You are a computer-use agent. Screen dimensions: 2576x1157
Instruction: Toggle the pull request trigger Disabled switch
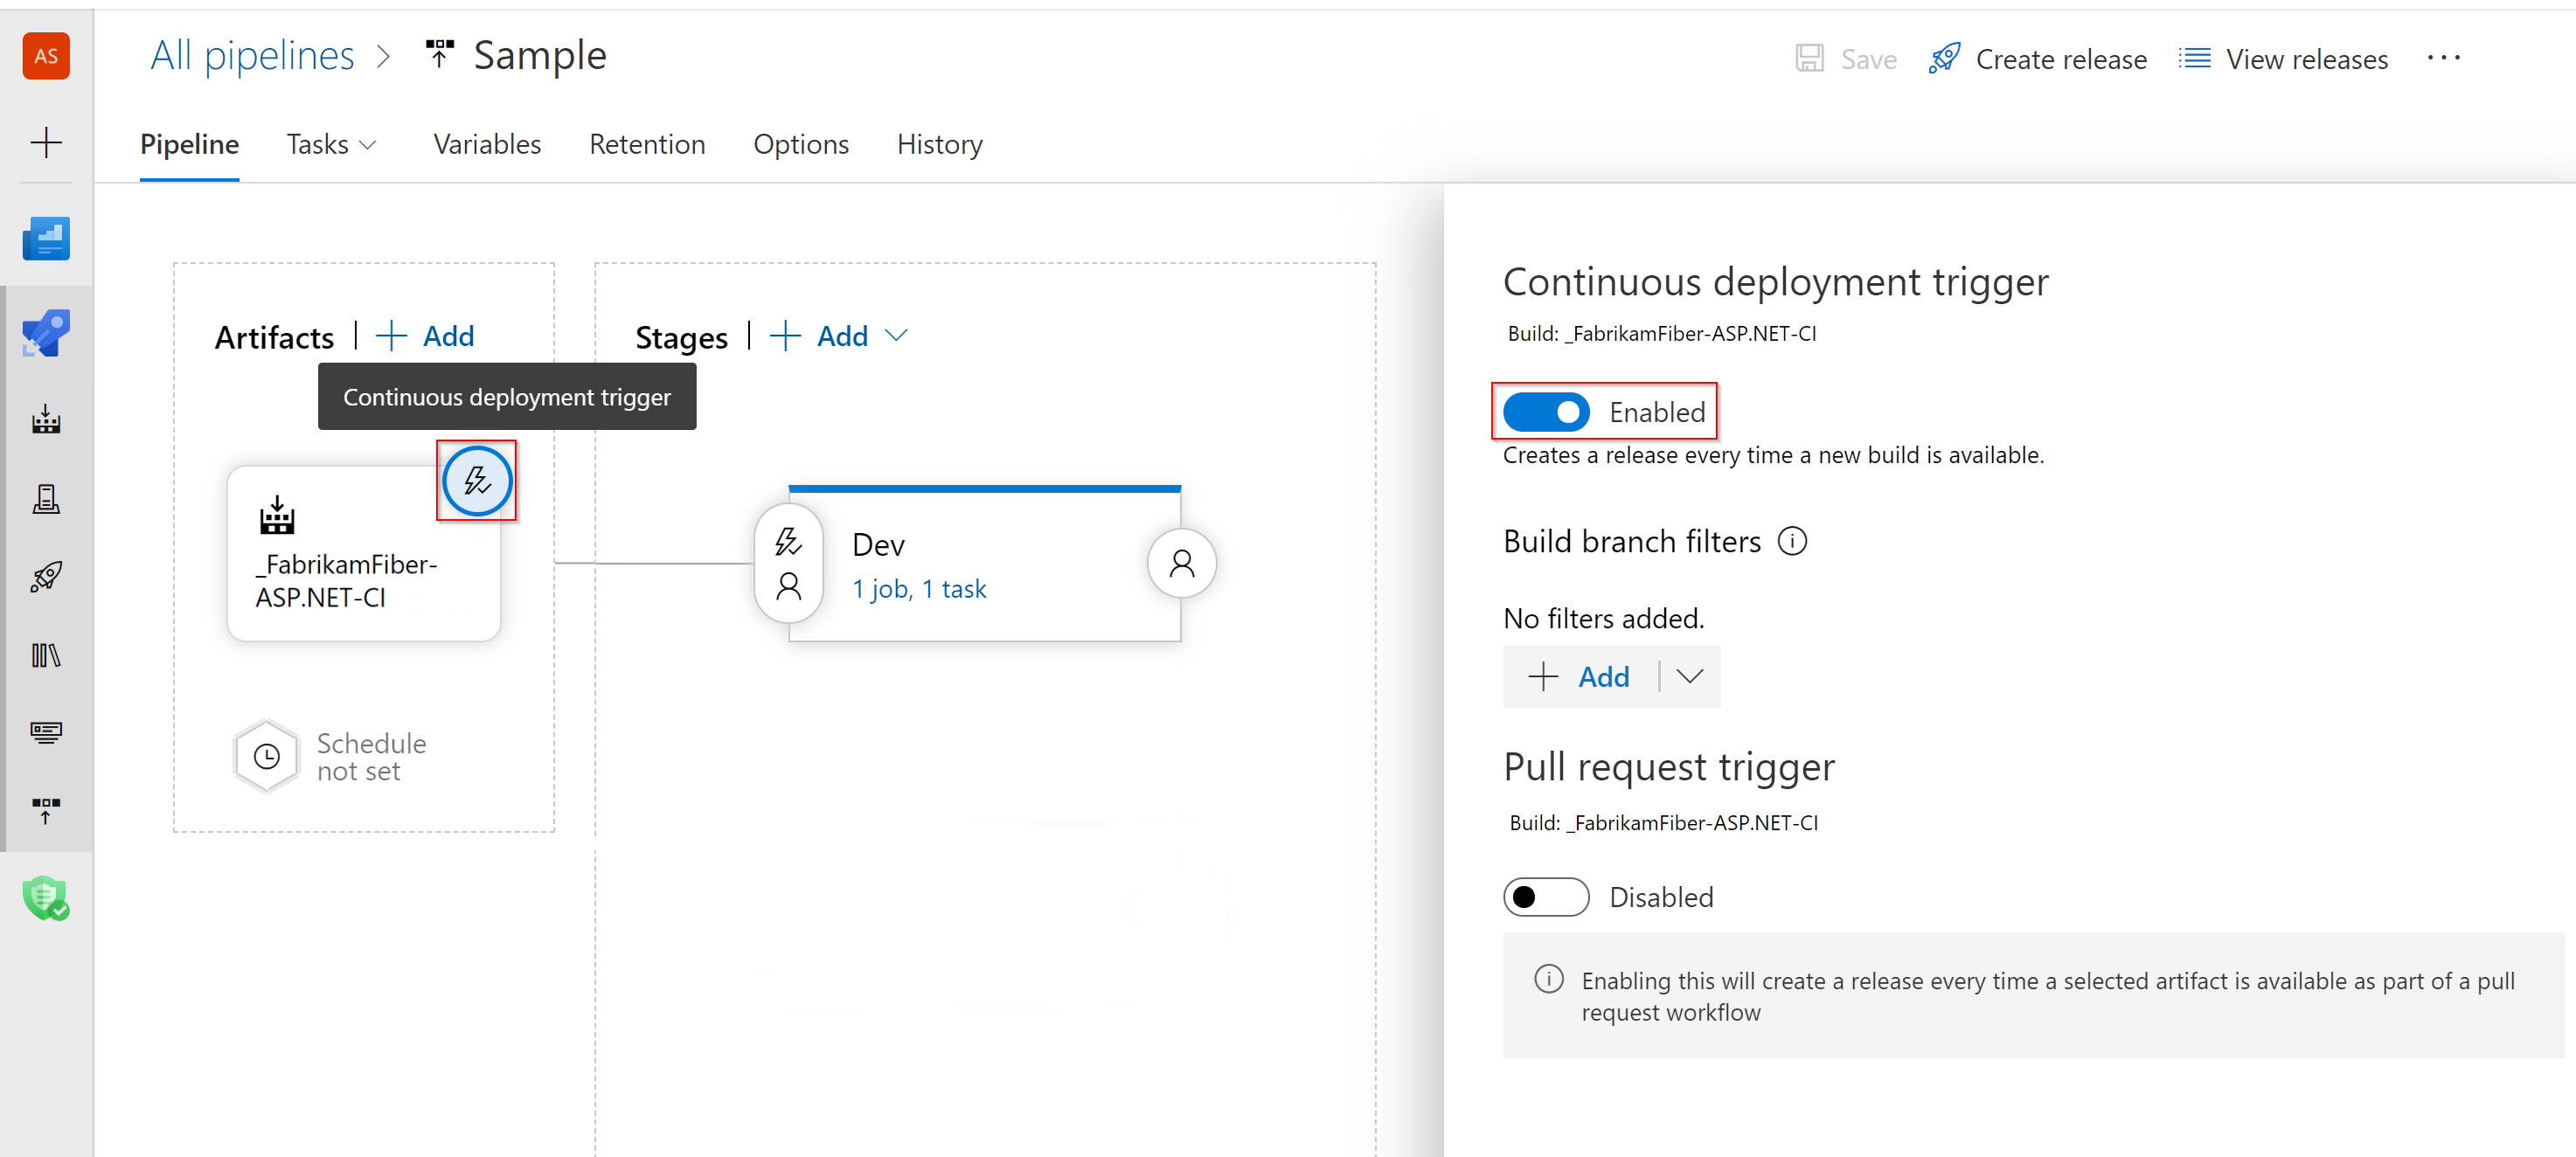tap(1545, 896)
